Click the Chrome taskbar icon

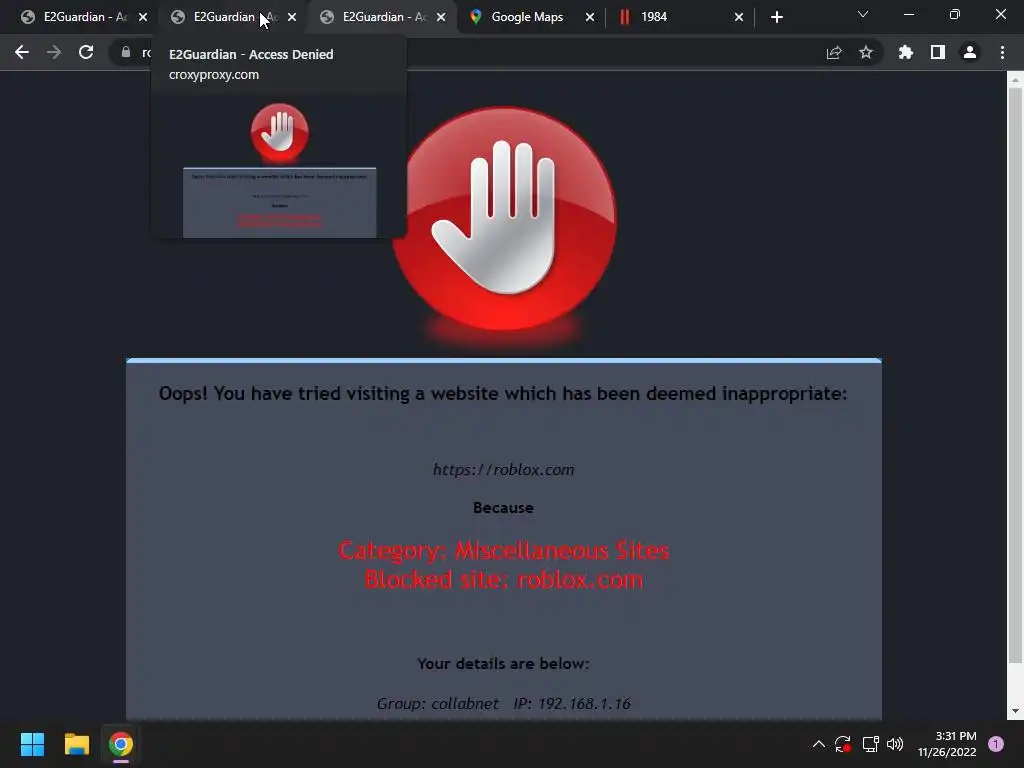pyautogui.click(x=121, y=744)
